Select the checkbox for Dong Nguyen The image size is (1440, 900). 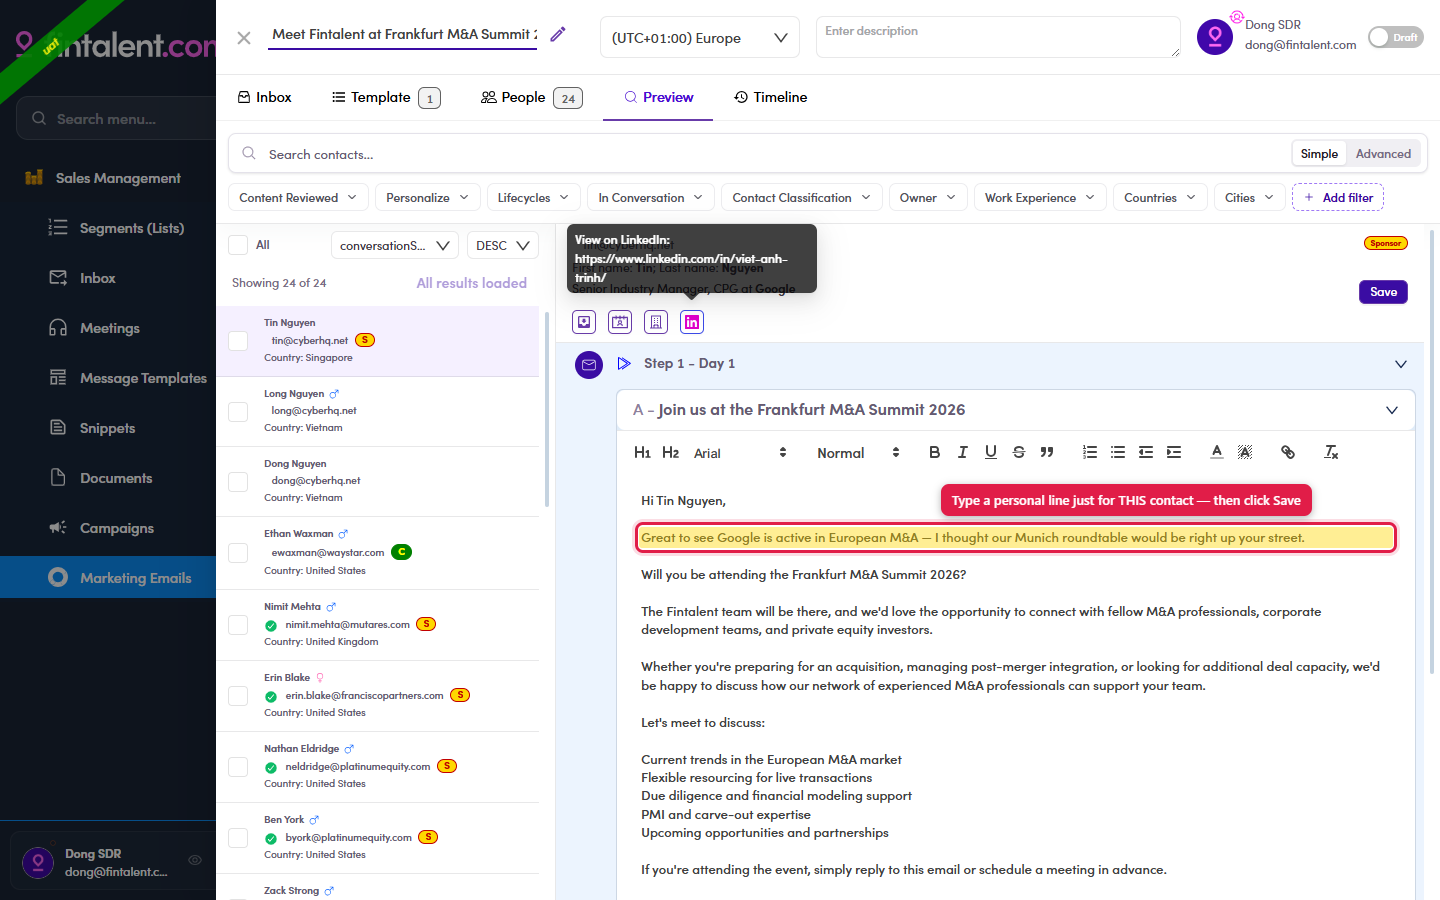pos(238,481)
